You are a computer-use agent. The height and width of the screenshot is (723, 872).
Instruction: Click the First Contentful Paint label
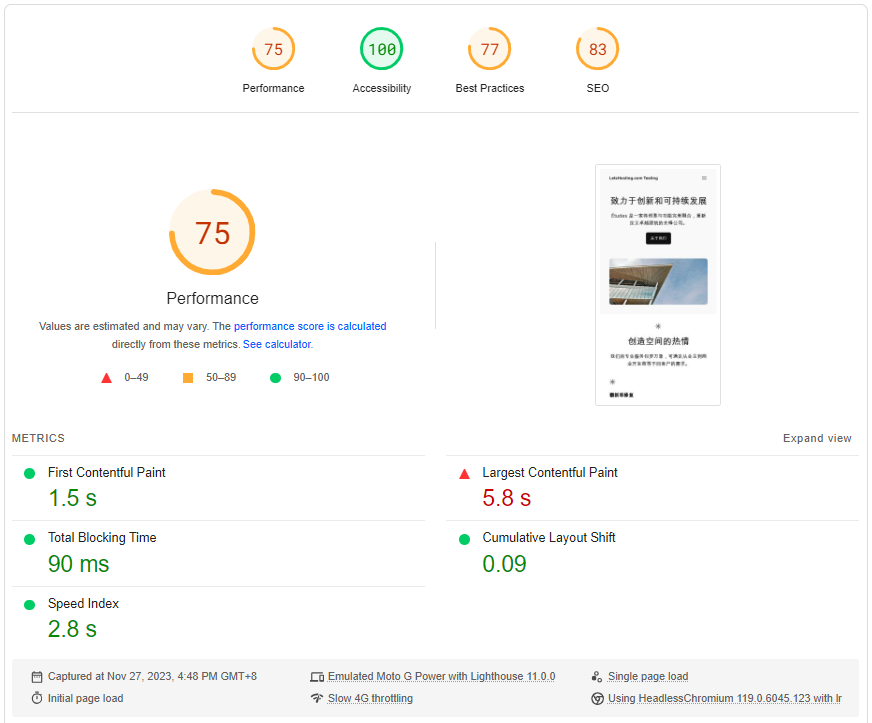tap(107, 472)
